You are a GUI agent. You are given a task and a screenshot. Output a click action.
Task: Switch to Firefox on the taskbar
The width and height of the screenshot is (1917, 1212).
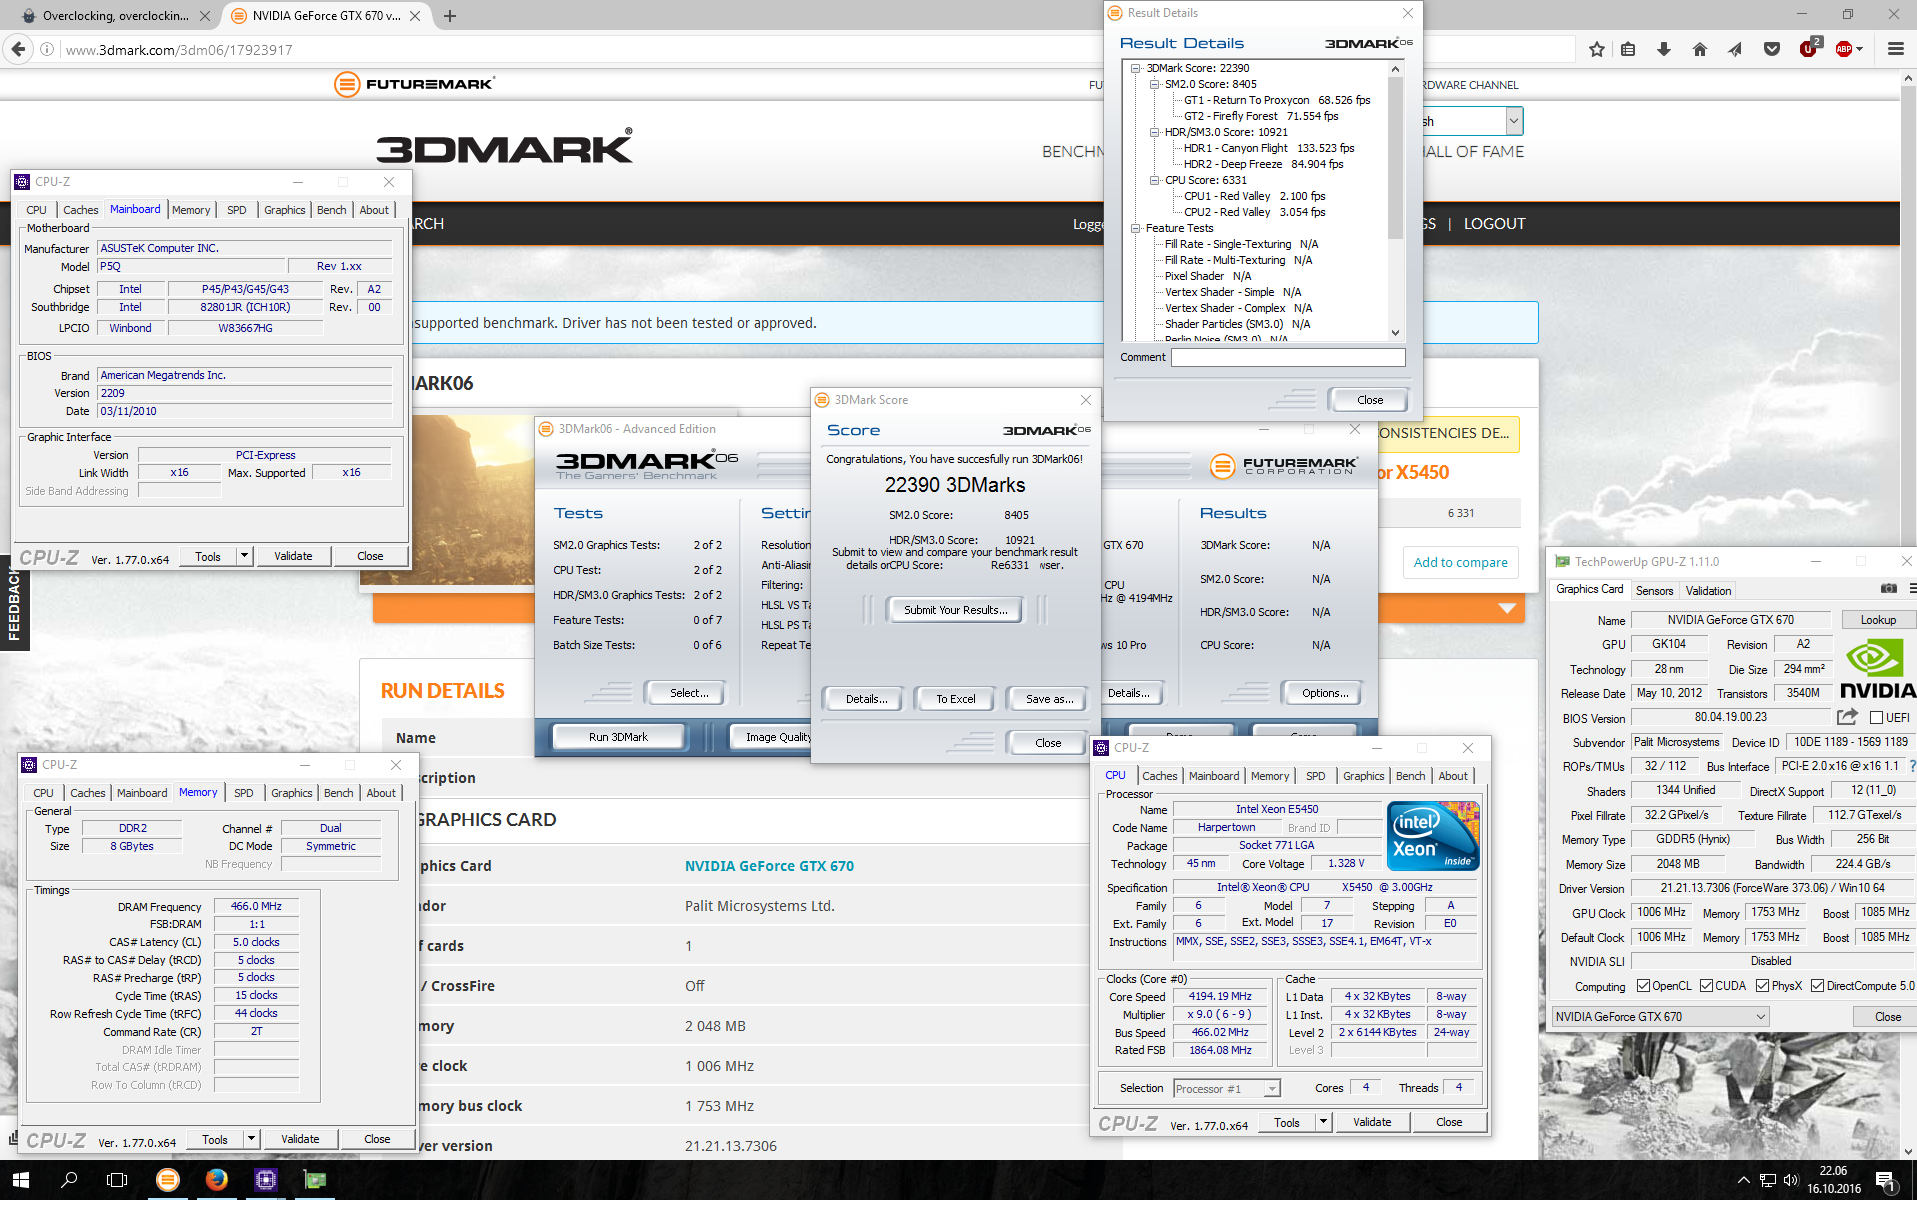pyautogui.click(x=216, y=1180)
